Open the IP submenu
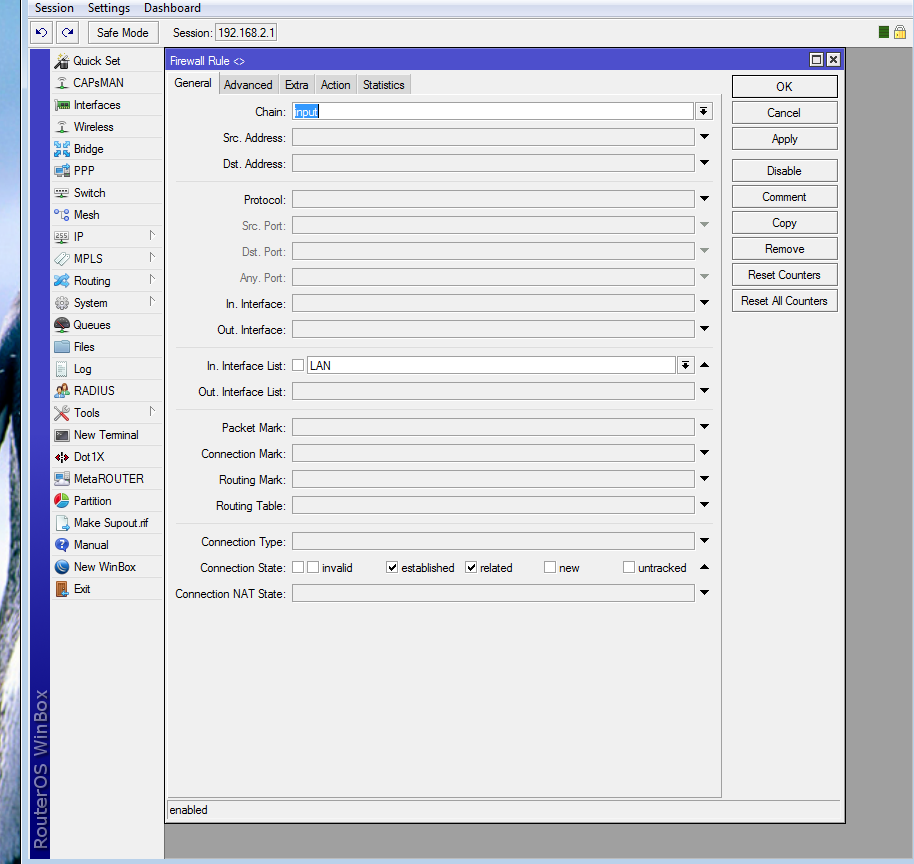Screen dimensions: 914x864 pyautogui.click(x=106, y=237)
